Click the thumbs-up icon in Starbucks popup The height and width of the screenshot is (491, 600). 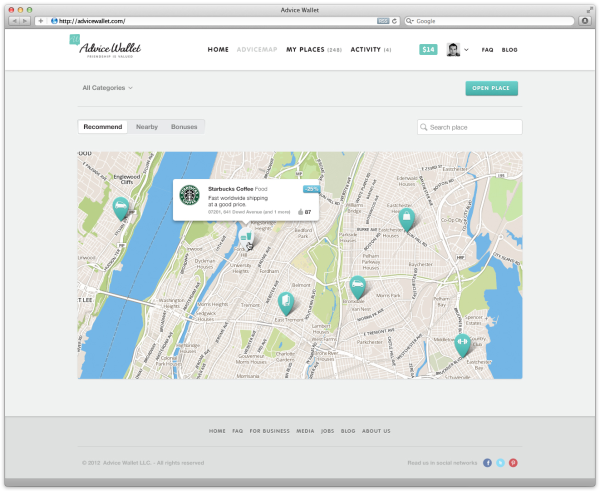299,212
